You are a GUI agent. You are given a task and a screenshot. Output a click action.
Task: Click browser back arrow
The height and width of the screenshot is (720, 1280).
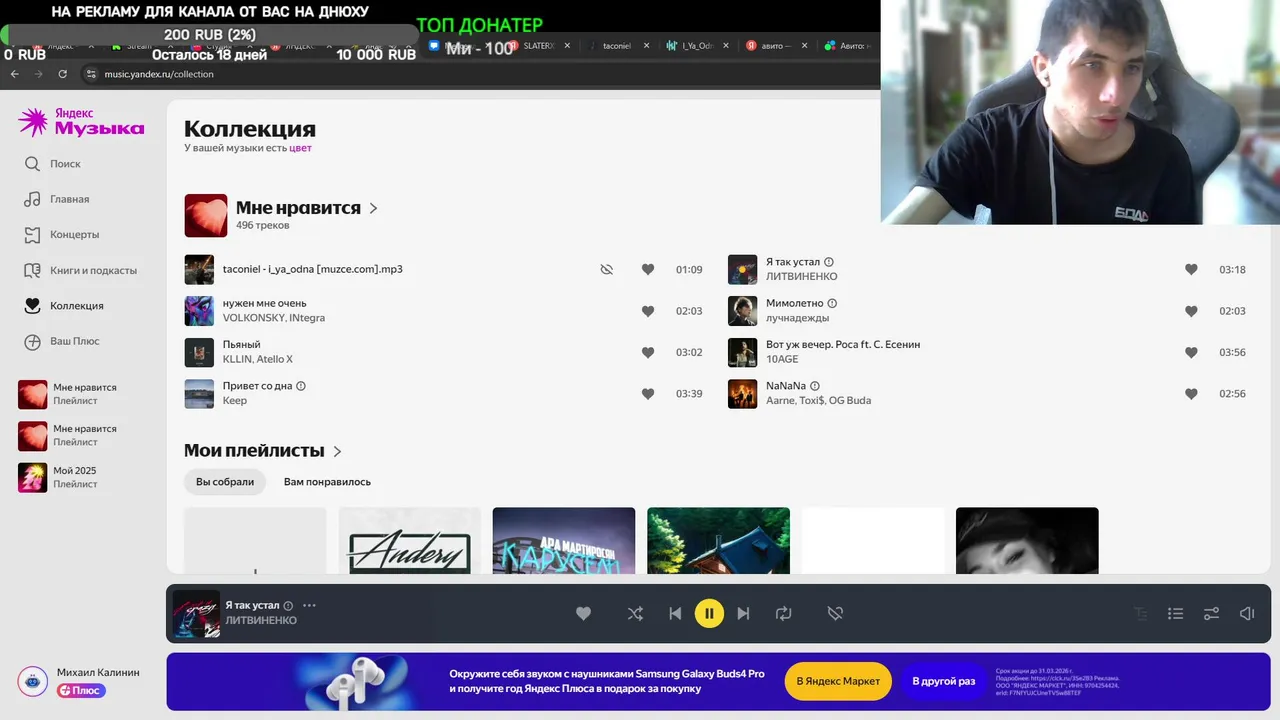pos(15,74)
